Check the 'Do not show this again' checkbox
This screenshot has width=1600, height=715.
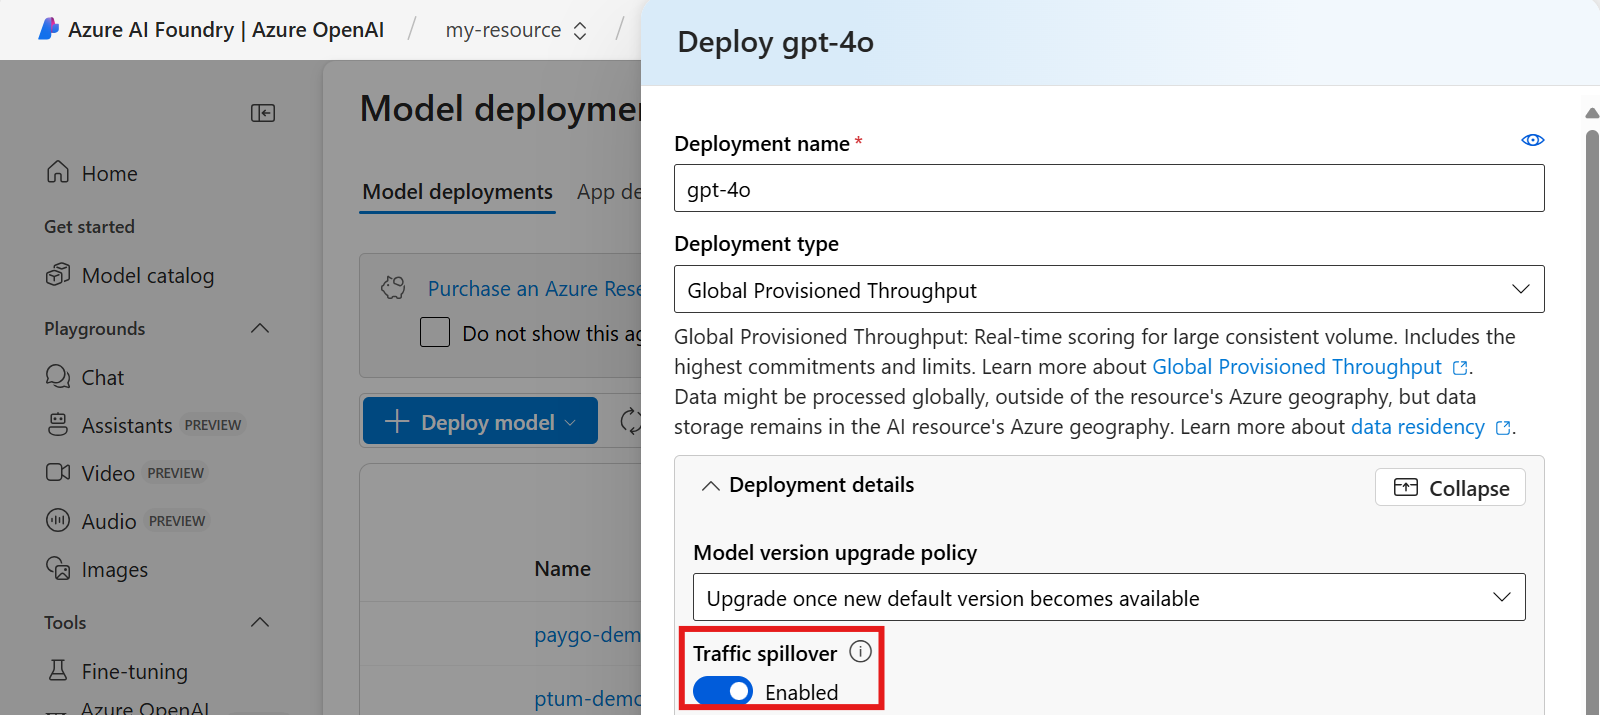(435, 332)
